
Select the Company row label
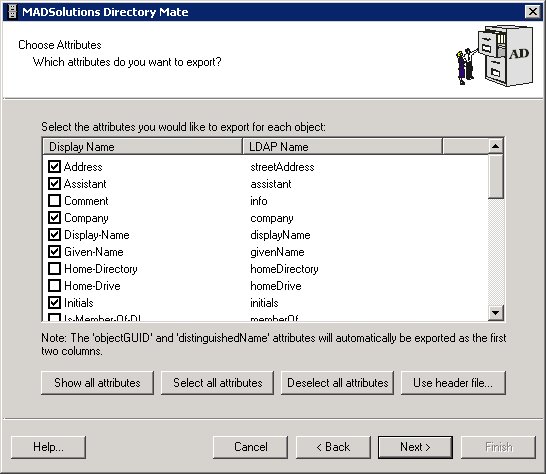[86, 218]
